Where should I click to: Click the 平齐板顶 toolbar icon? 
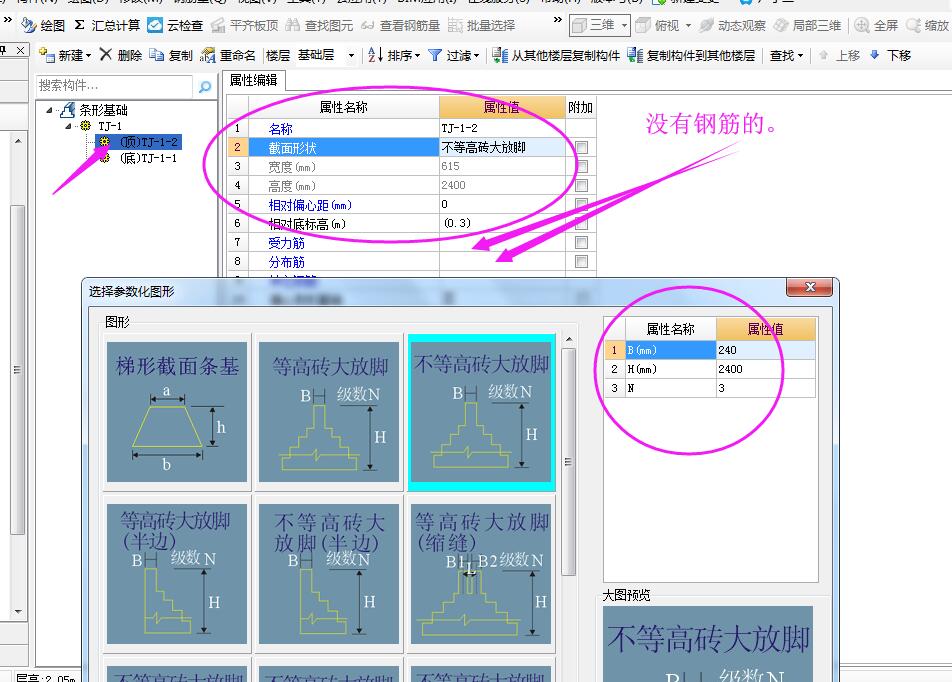218,26
